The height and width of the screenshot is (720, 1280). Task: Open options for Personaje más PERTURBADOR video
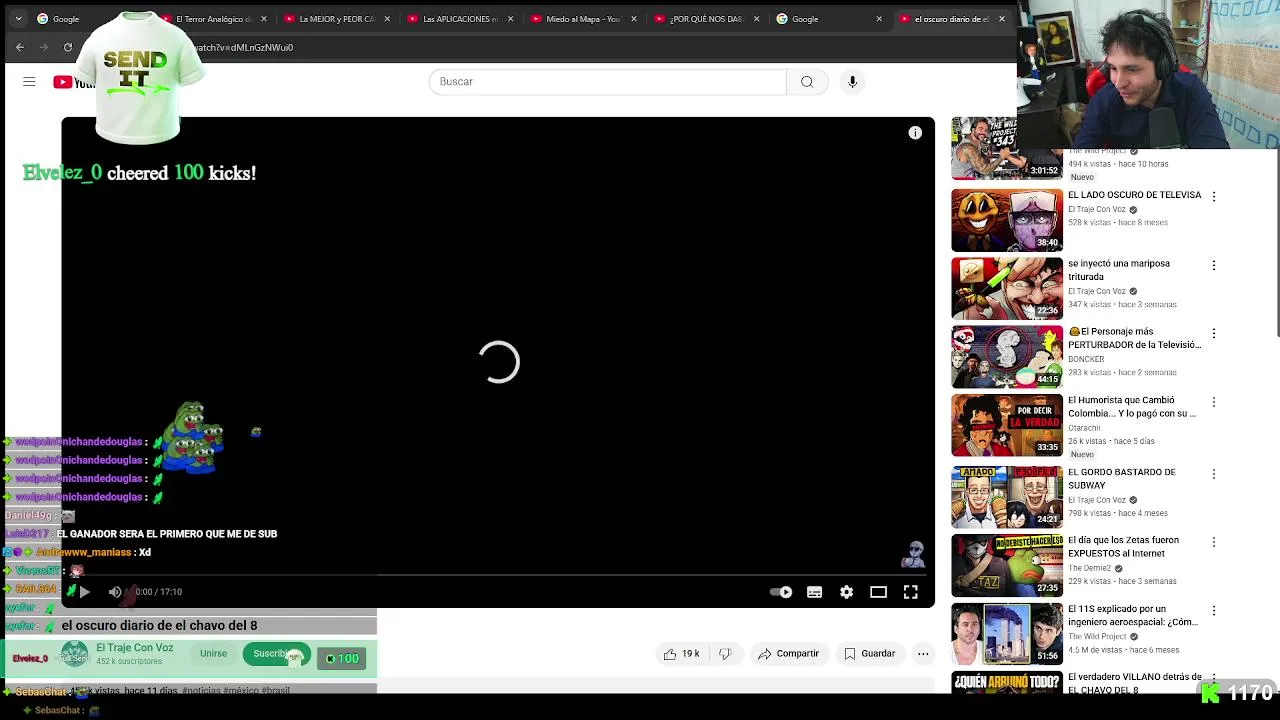[x=1214, y=333]
